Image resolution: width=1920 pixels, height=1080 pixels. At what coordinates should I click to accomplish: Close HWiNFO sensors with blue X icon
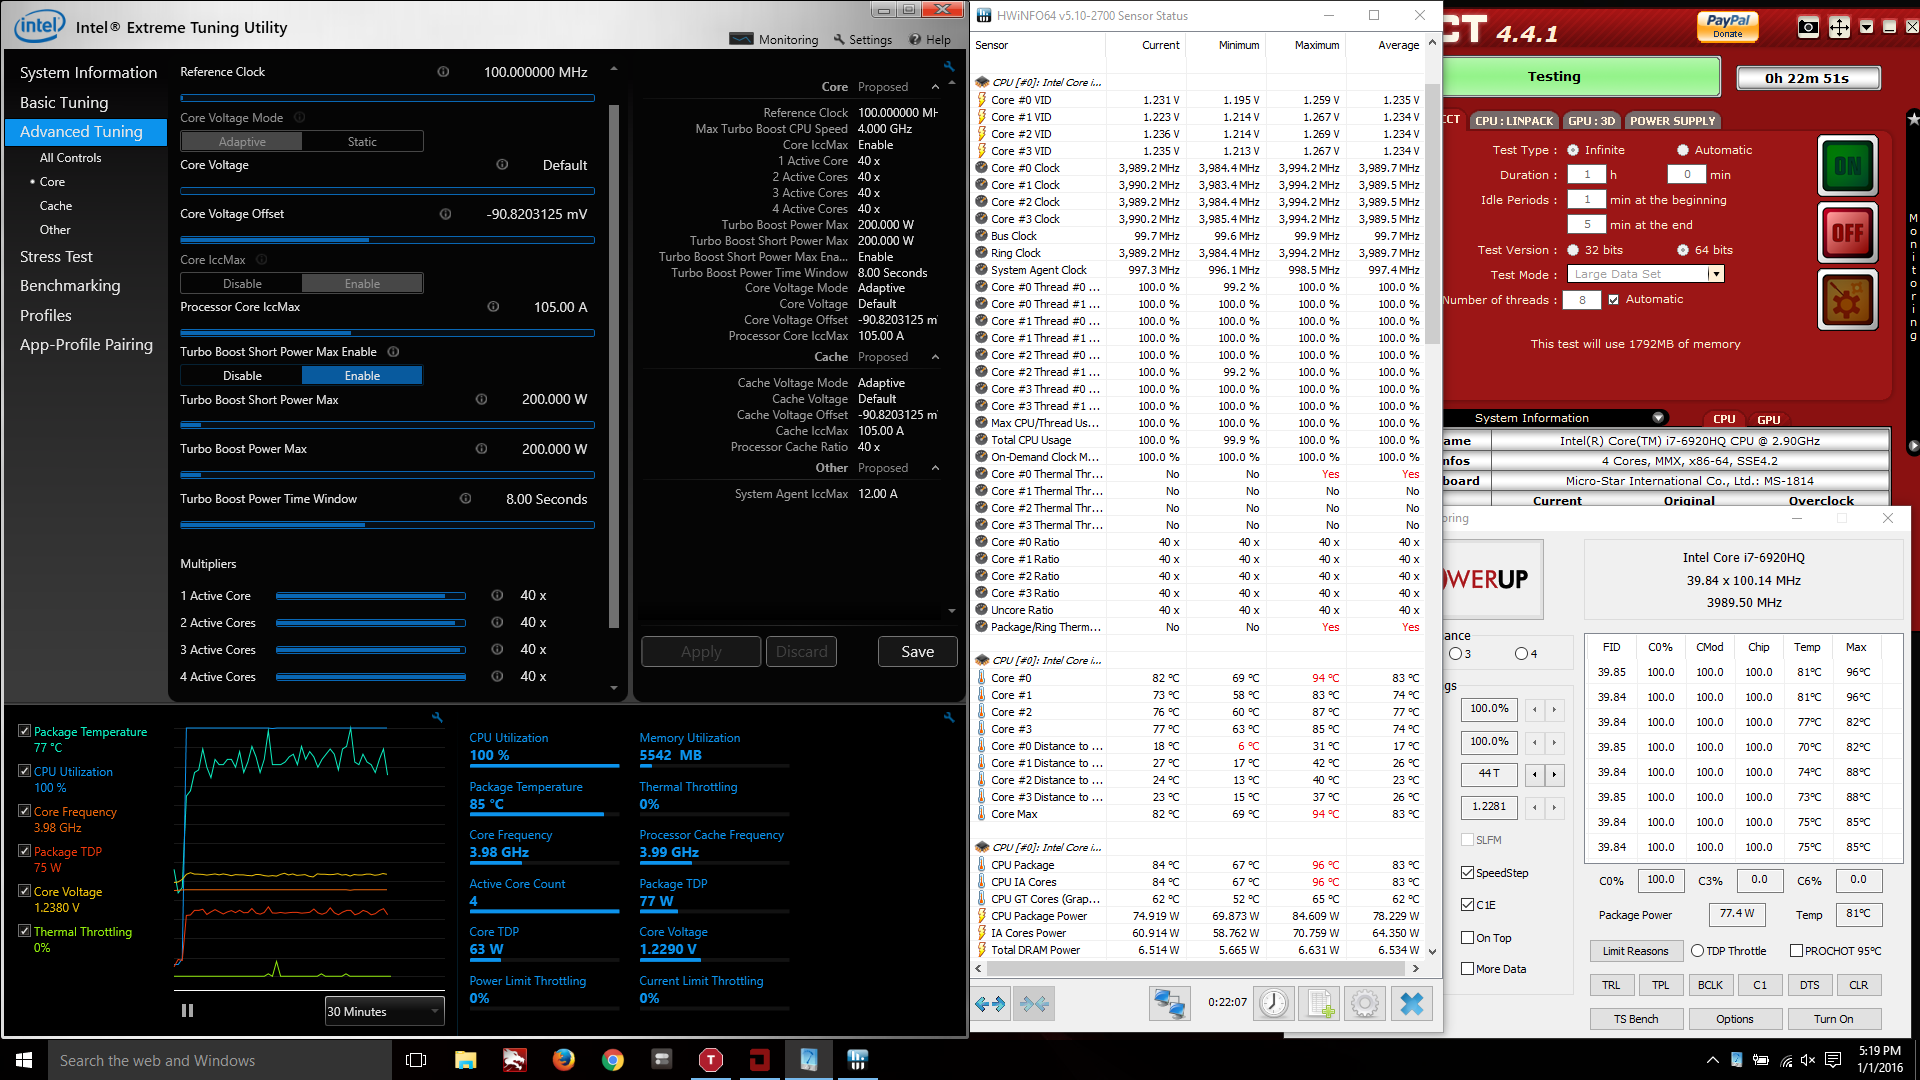click(x=1411, y=1003)
